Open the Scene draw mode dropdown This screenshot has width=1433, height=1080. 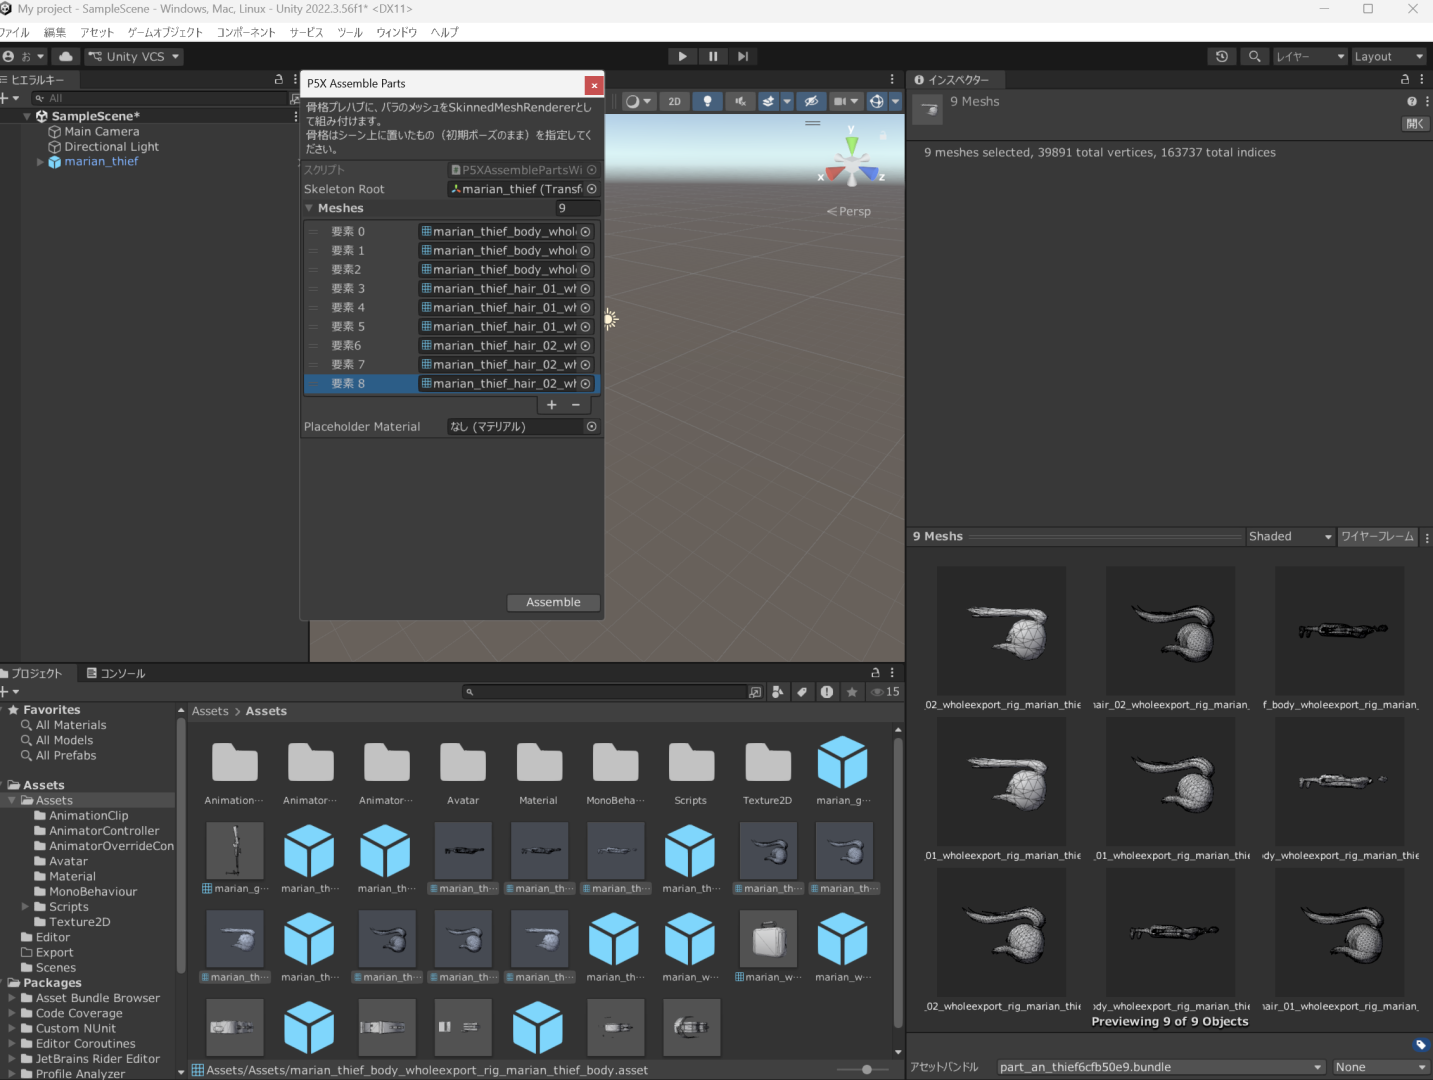(638, 101)
